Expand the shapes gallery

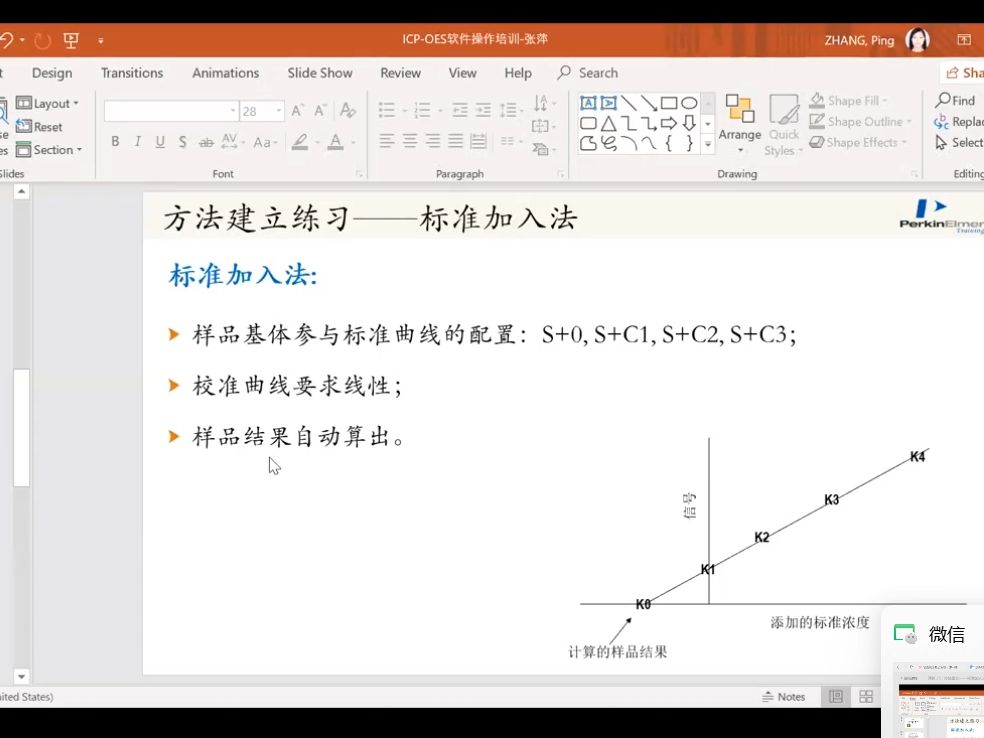(708, 144)
